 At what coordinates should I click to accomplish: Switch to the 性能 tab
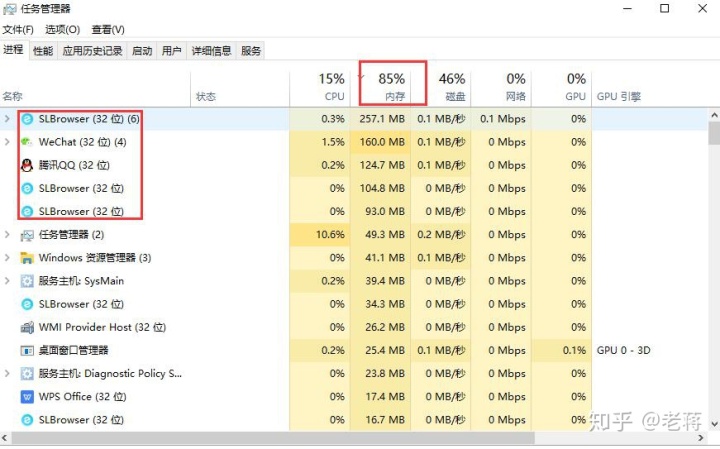click(x=43, y=51)
